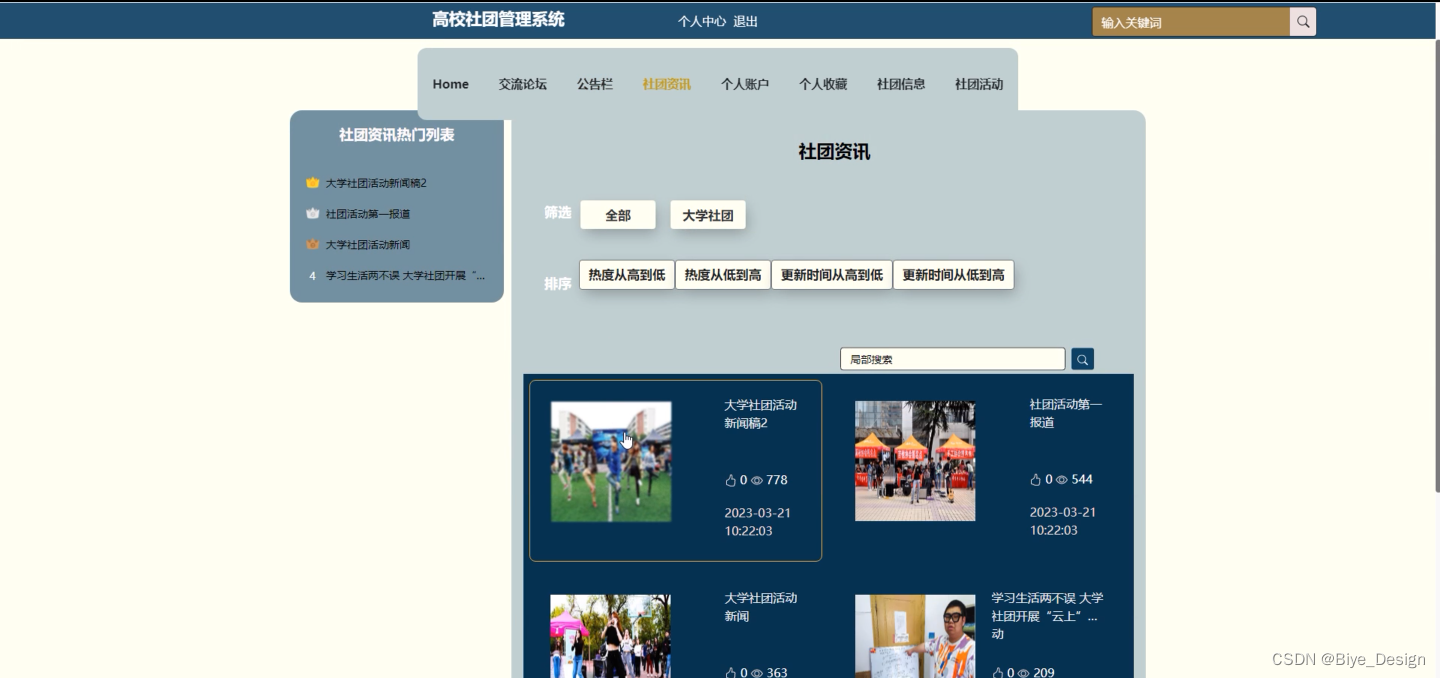Viewport: 1440px width, 678px height.
Task: Sort by 热度从低到高
Action: click(723, 275)
